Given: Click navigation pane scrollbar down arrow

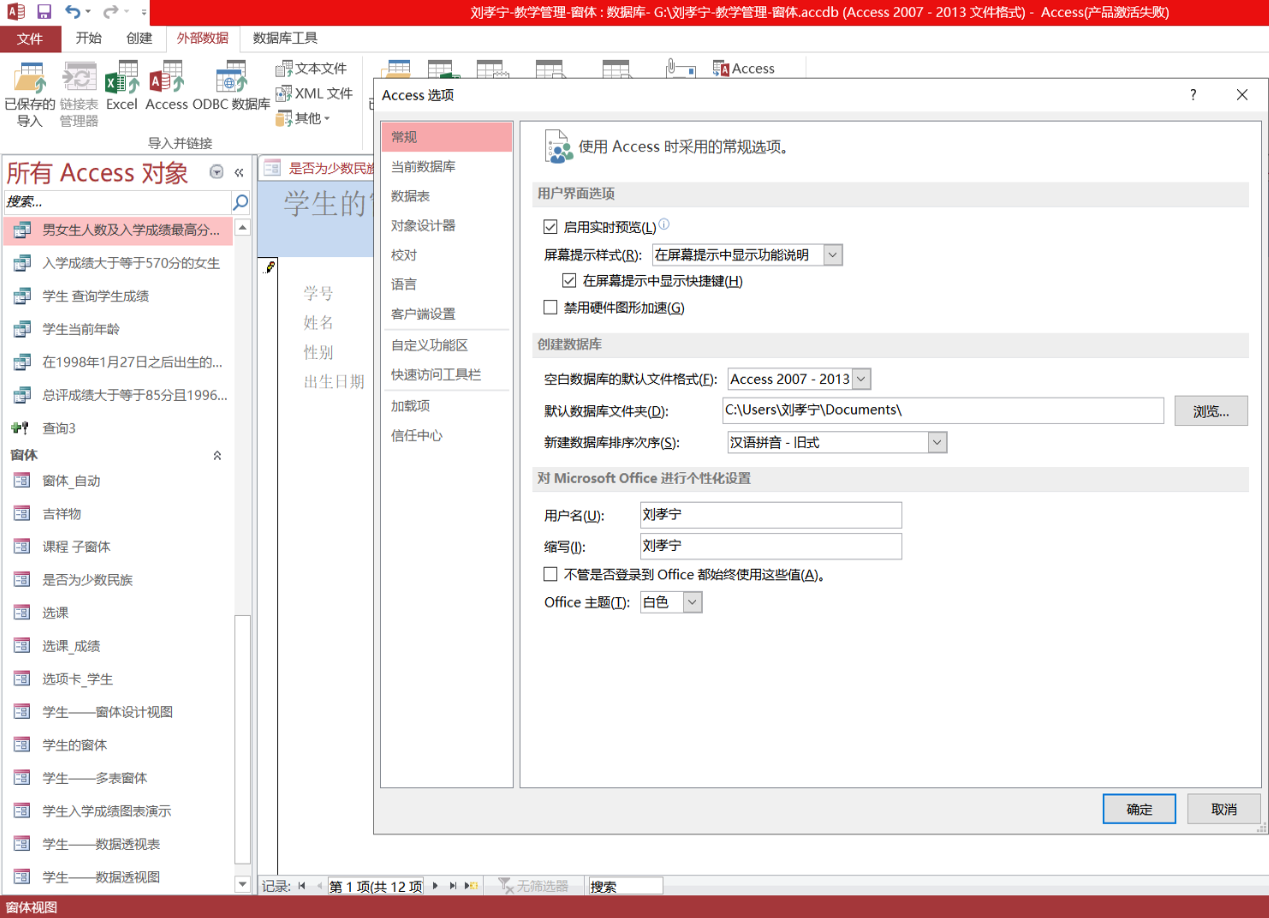Looking at the screenshot, I should click(x=241, y=884).
